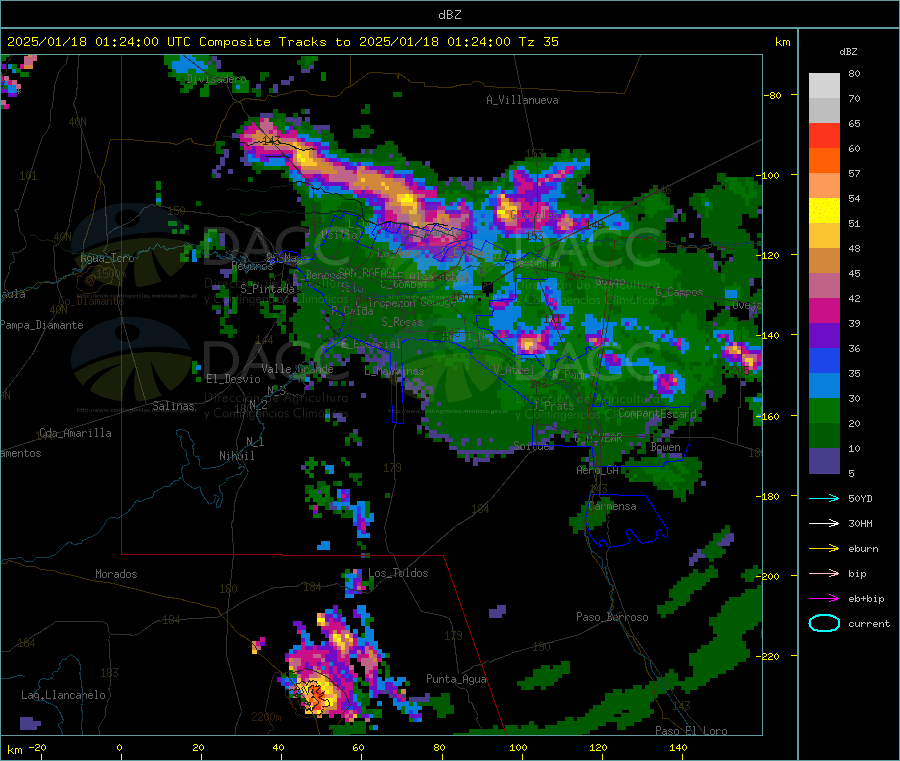This screenshot has width=900, height=761.
Task: Click the 'A_Villanueva' map label
Action: (x=522, y=100)
